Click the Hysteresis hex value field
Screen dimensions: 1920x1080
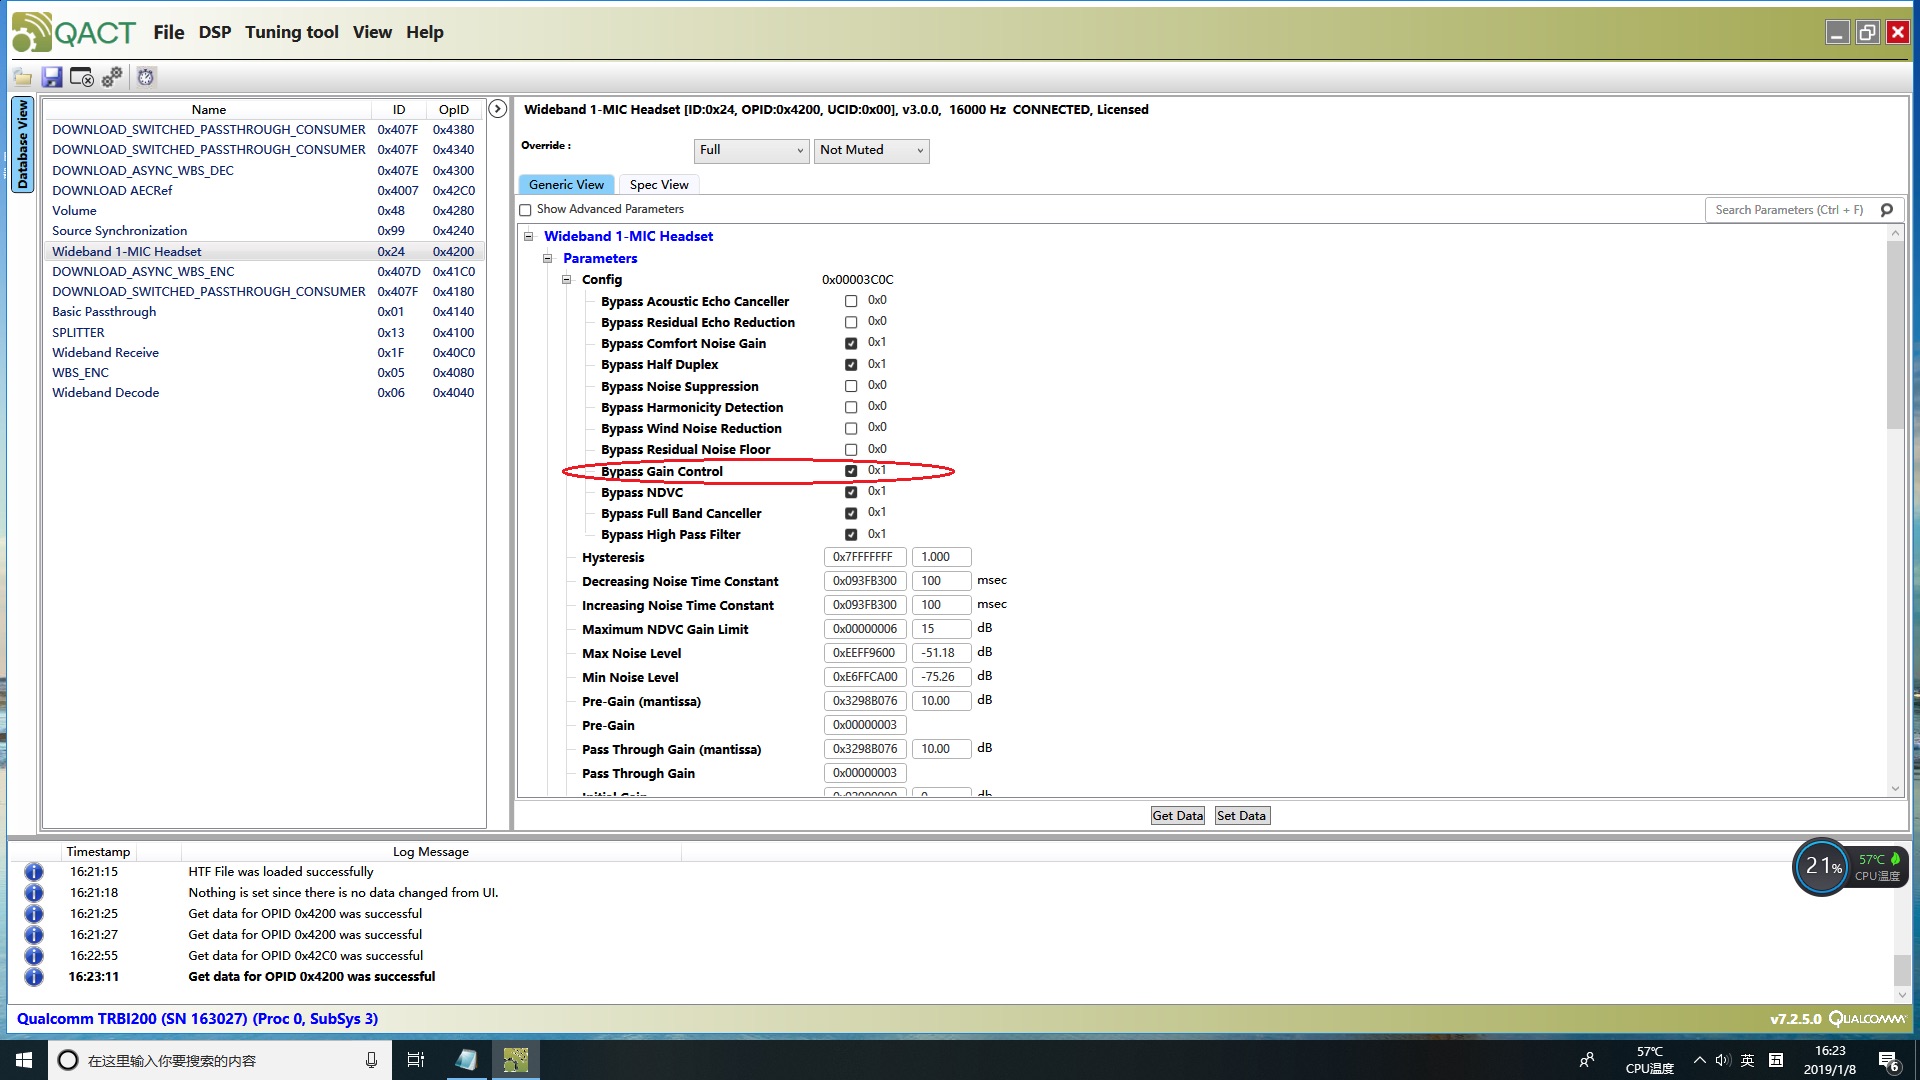[x=865, y=557]
